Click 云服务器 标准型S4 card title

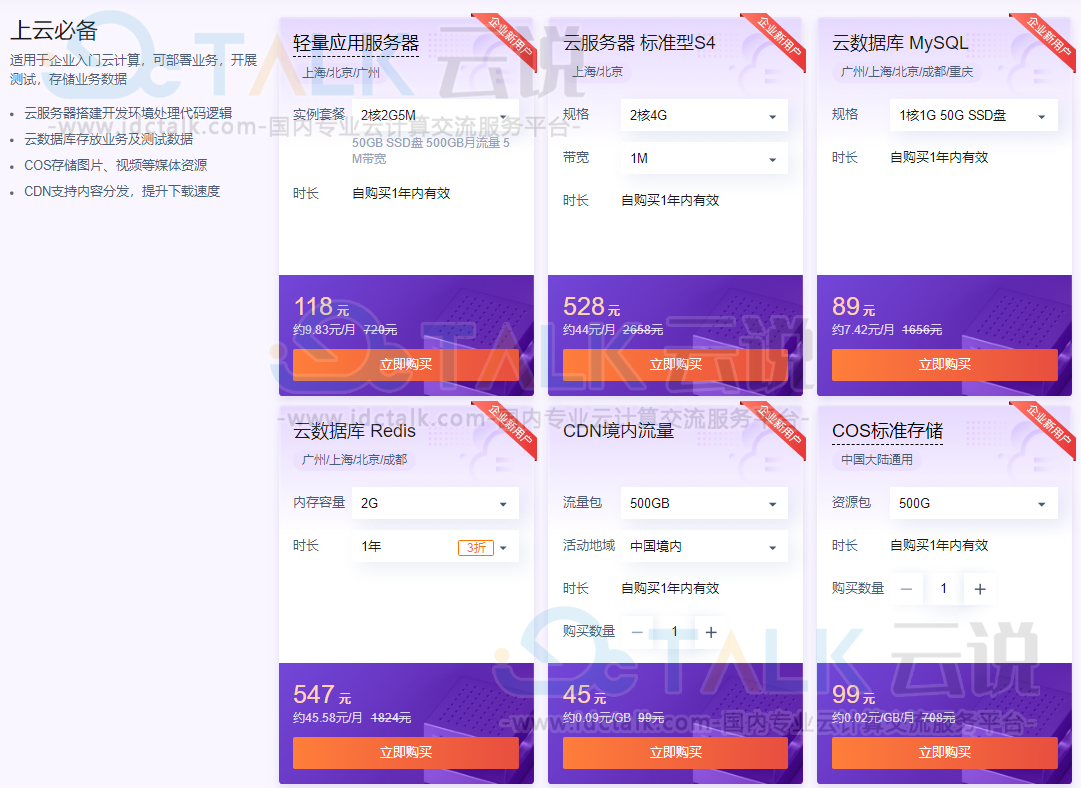(x=639, y=43)
